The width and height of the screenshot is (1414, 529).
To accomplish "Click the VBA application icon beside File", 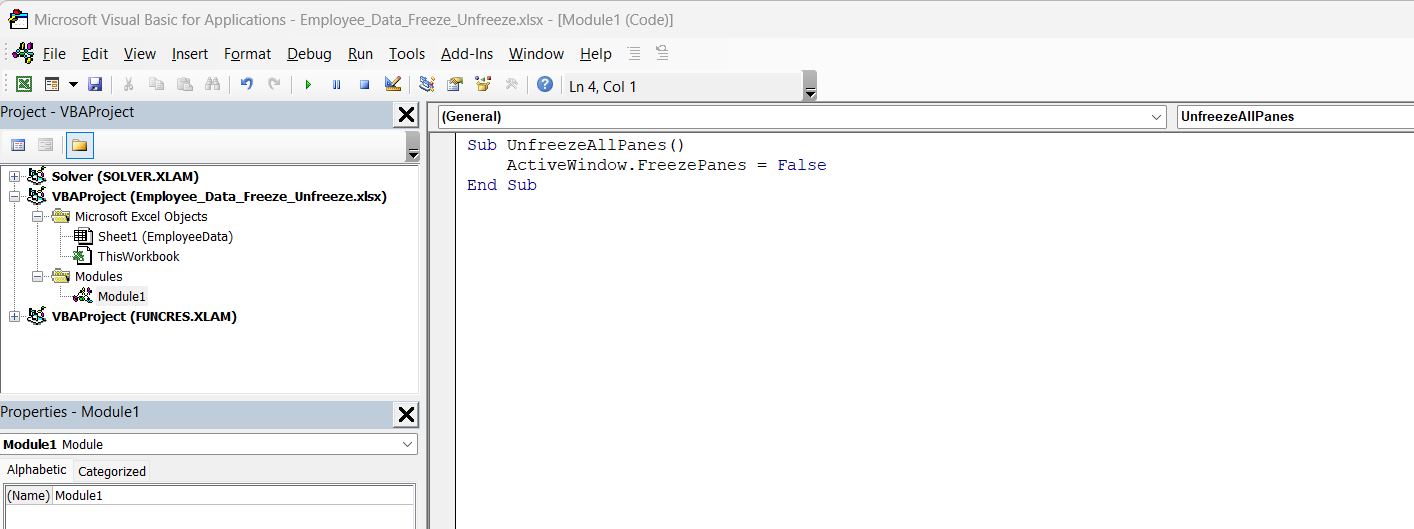I will click(22, 53).
